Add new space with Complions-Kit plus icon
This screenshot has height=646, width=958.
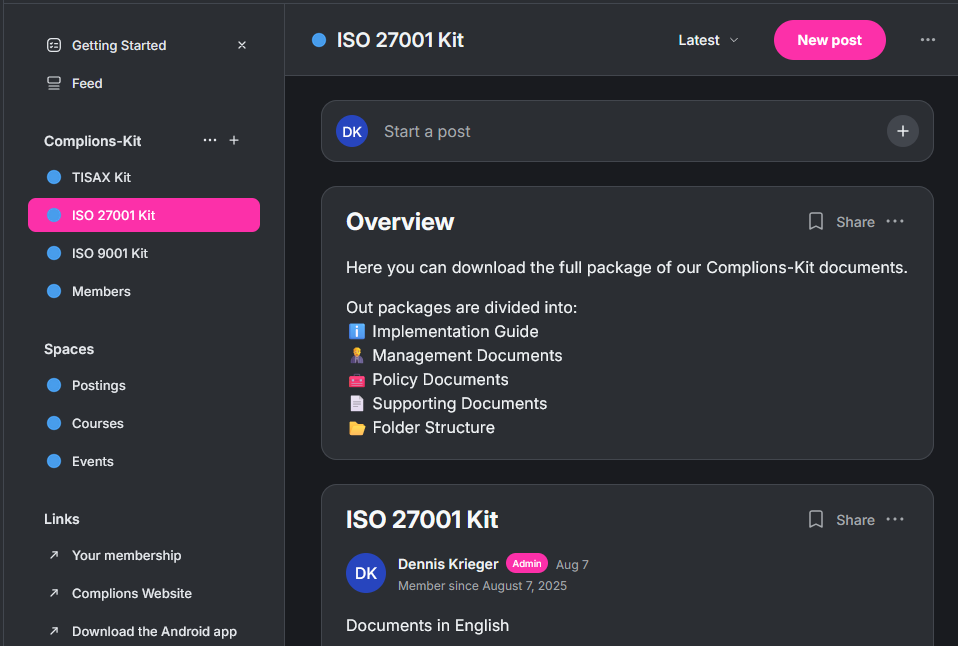point(234,141)
